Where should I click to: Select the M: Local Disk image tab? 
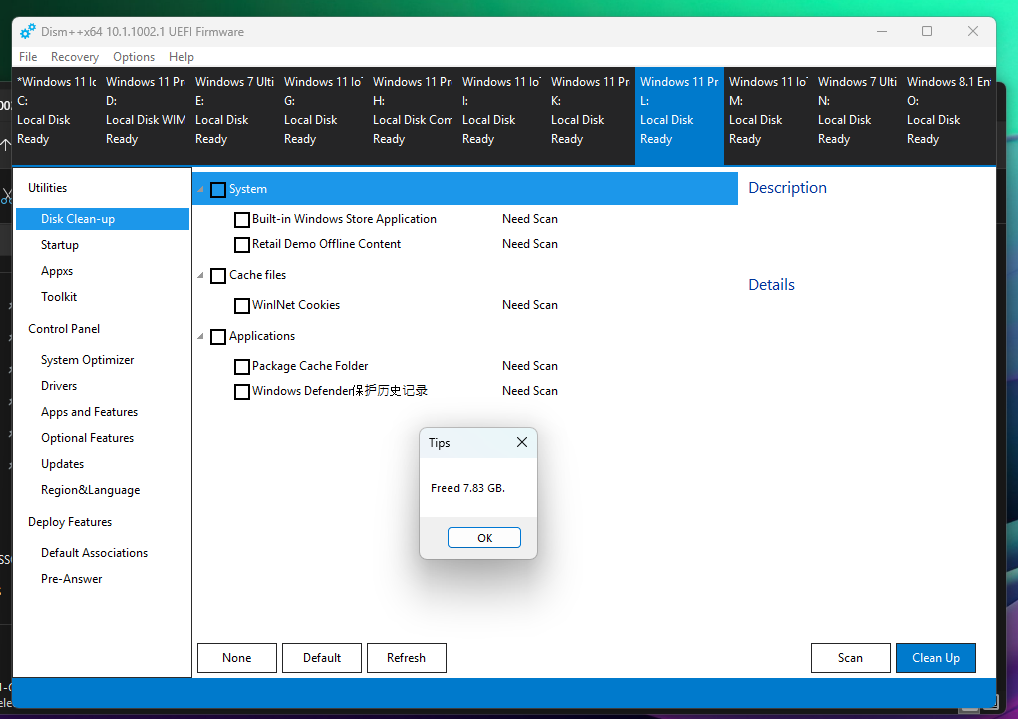tap(768, 116)
